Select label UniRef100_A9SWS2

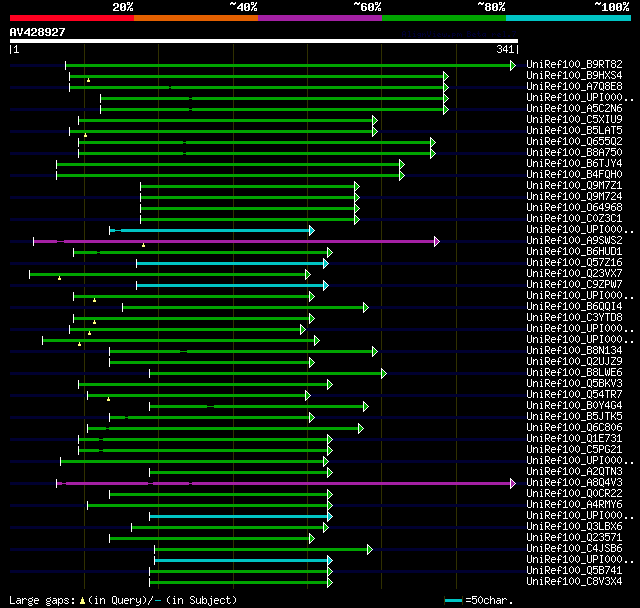(574, 241)
